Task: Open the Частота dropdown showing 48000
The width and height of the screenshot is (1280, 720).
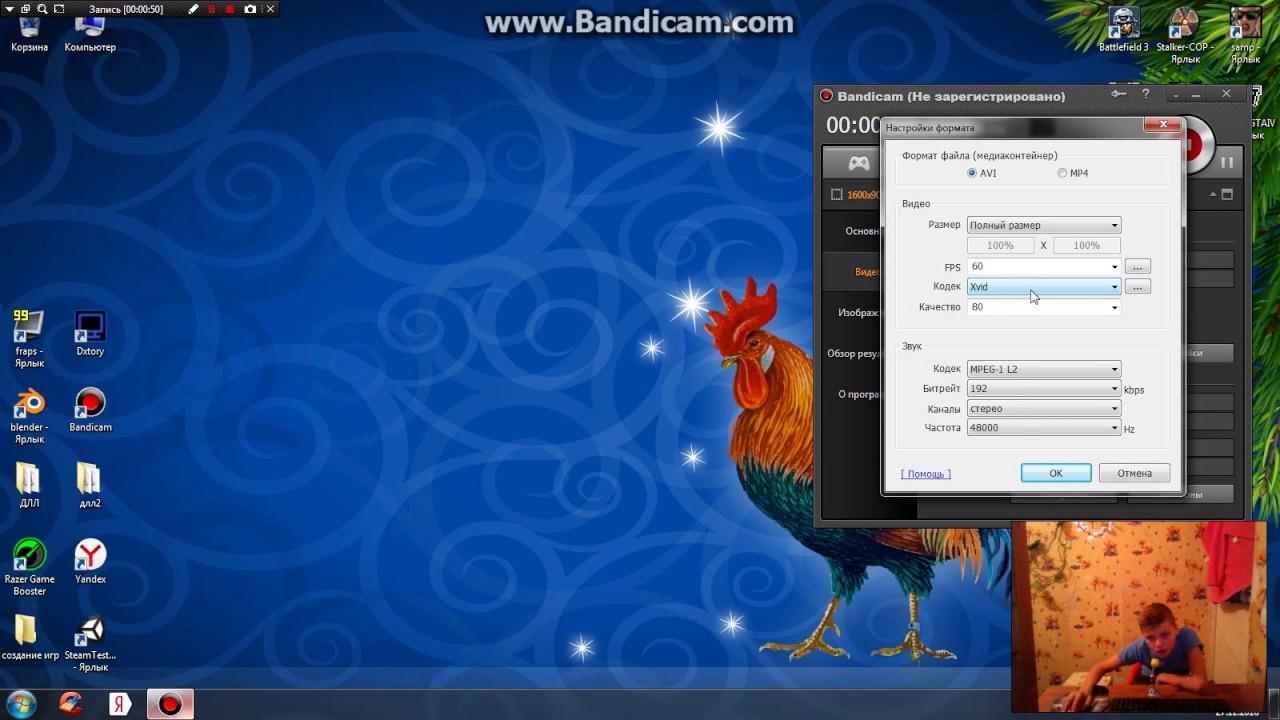Action: pyautogui.click(x=1044, y=428)
